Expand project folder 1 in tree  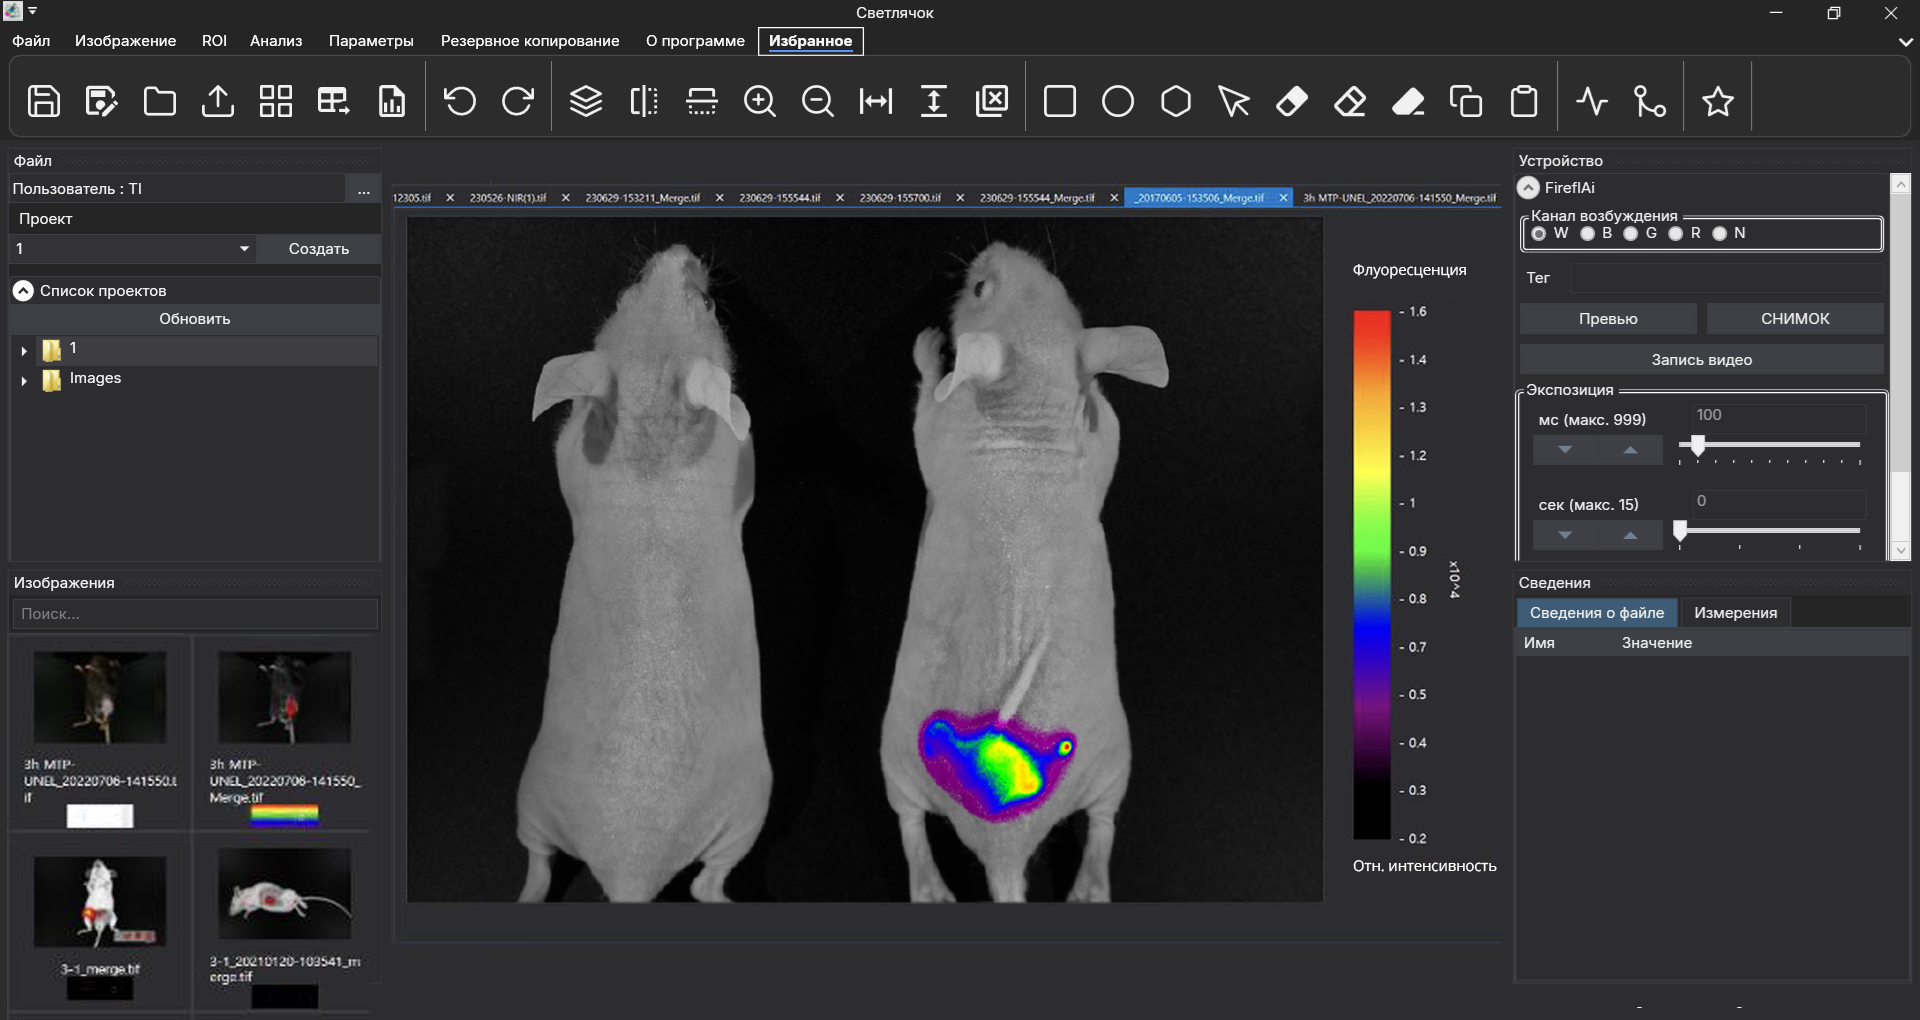tap(24, 351)
